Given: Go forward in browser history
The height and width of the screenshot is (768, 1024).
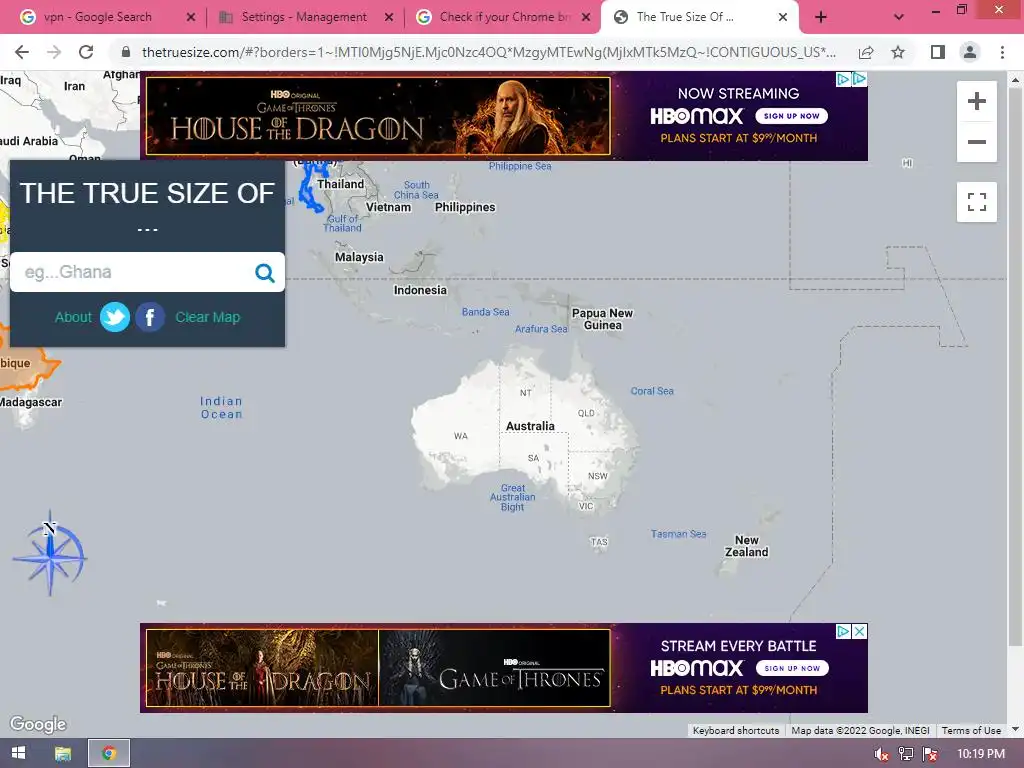Looking at the screenshot, I should point(54,52).
